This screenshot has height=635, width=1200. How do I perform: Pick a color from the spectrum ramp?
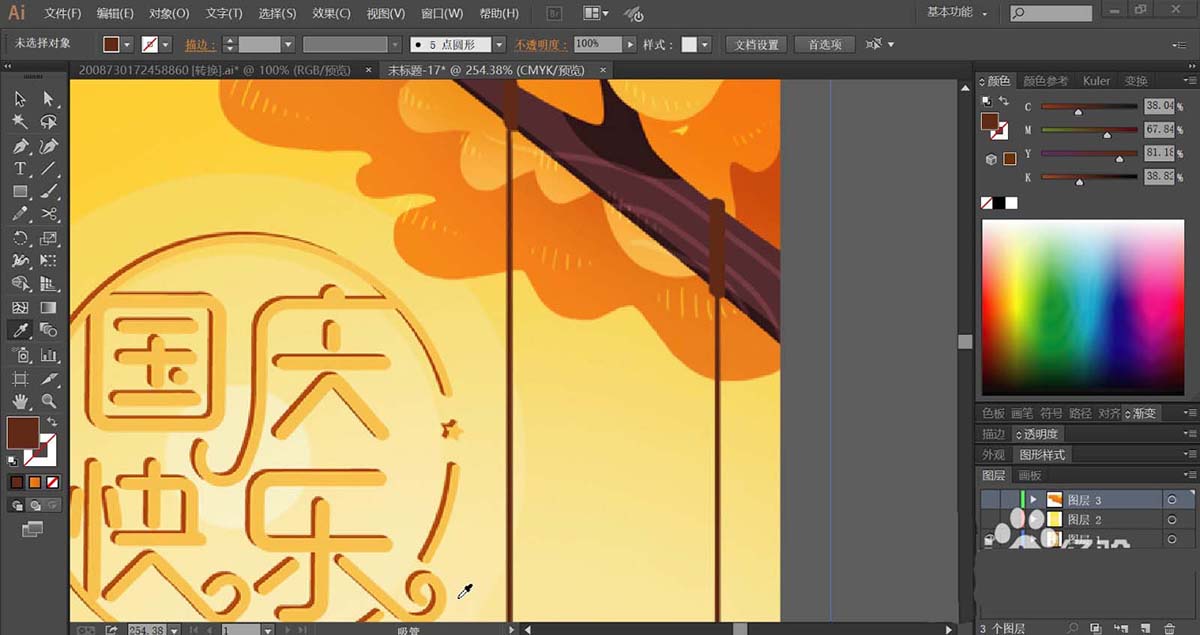point(1083,307)
